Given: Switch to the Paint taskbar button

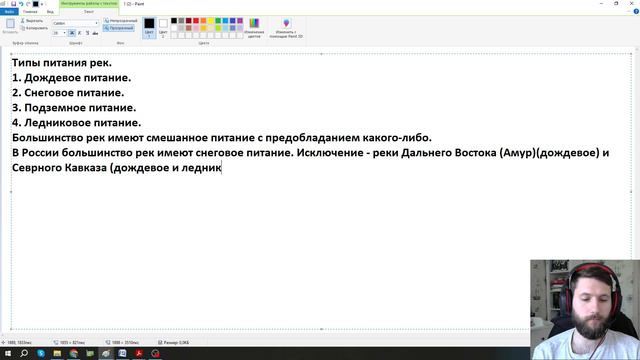Looking at the screenshot, I should pyautogui.click(x=106, y=353).
